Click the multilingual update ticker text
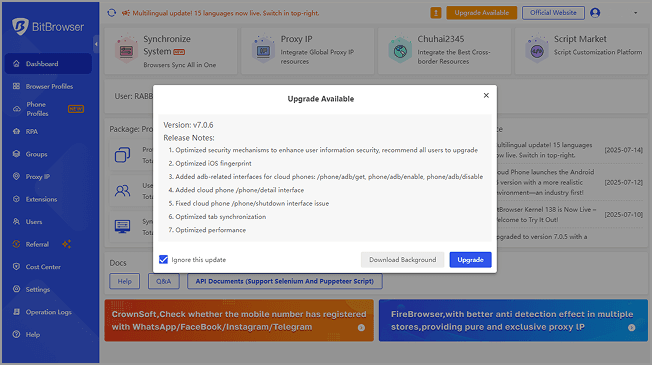The width and height of the screenshot is (652, 365). coord(226,13)
